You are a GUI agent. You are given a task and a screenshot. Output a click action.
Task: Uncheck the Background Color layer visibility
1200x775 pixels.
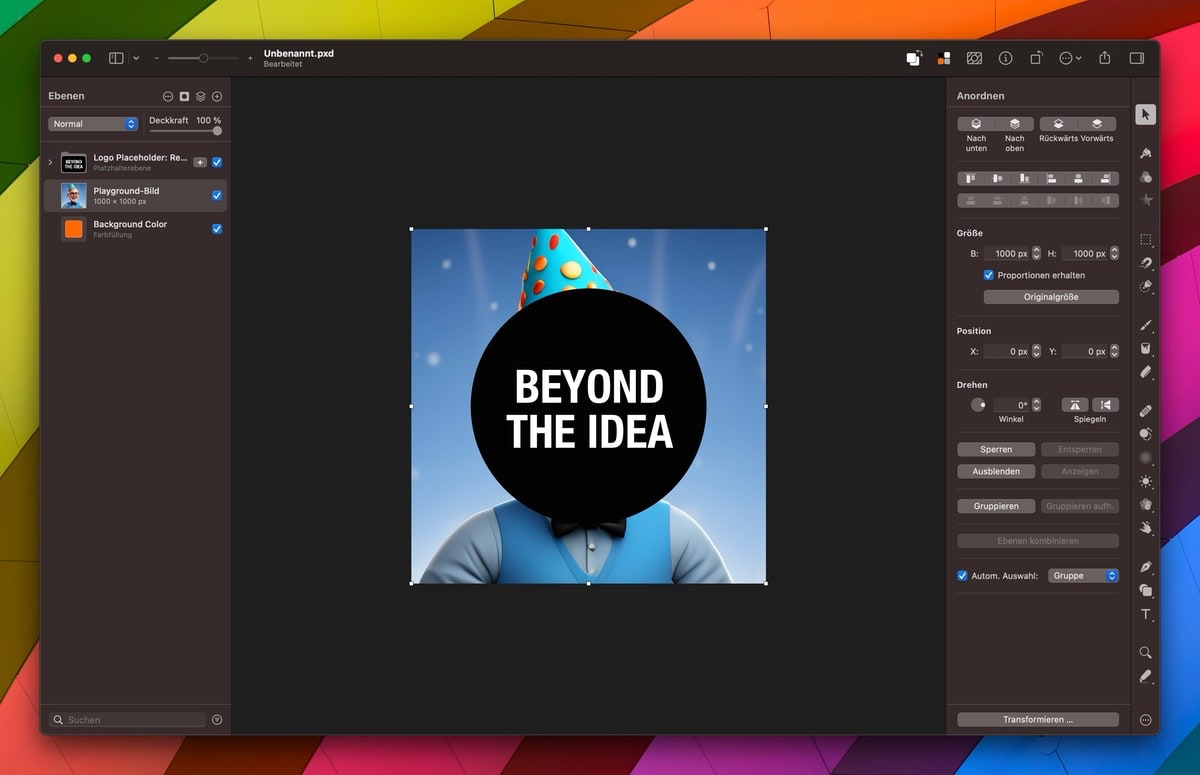click(x=217, y=229)
